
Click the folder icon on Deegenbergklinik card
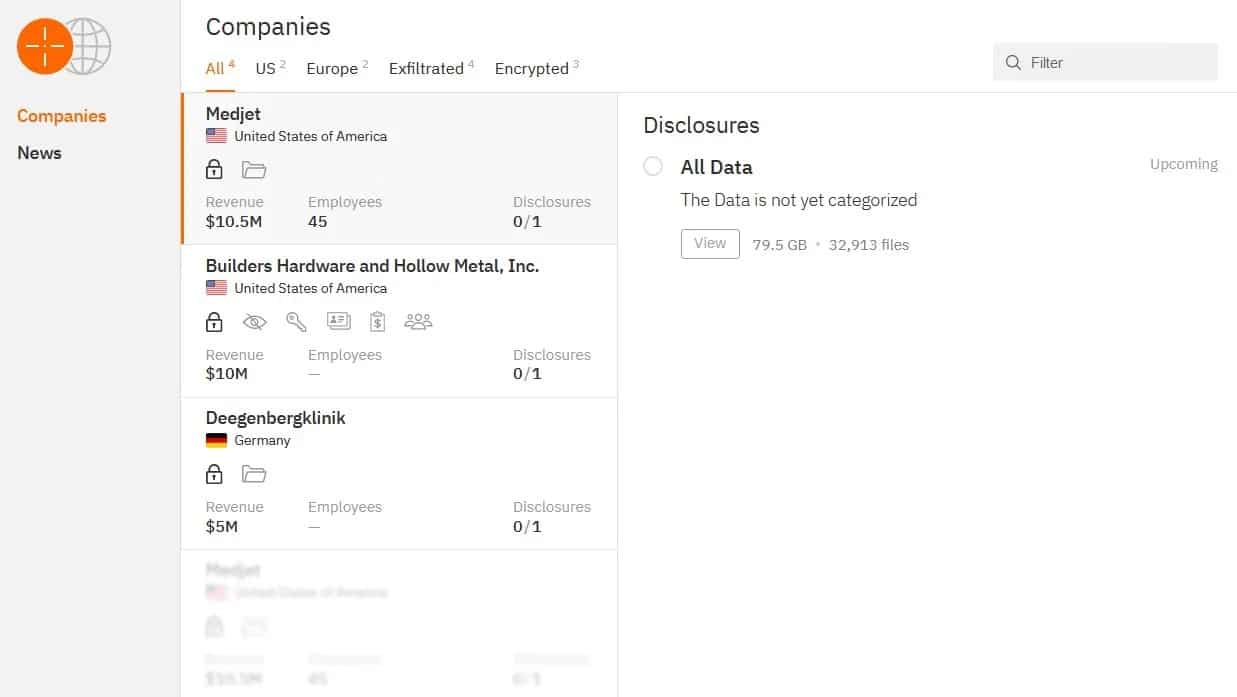pyautogui.click(x=254, y=474)
